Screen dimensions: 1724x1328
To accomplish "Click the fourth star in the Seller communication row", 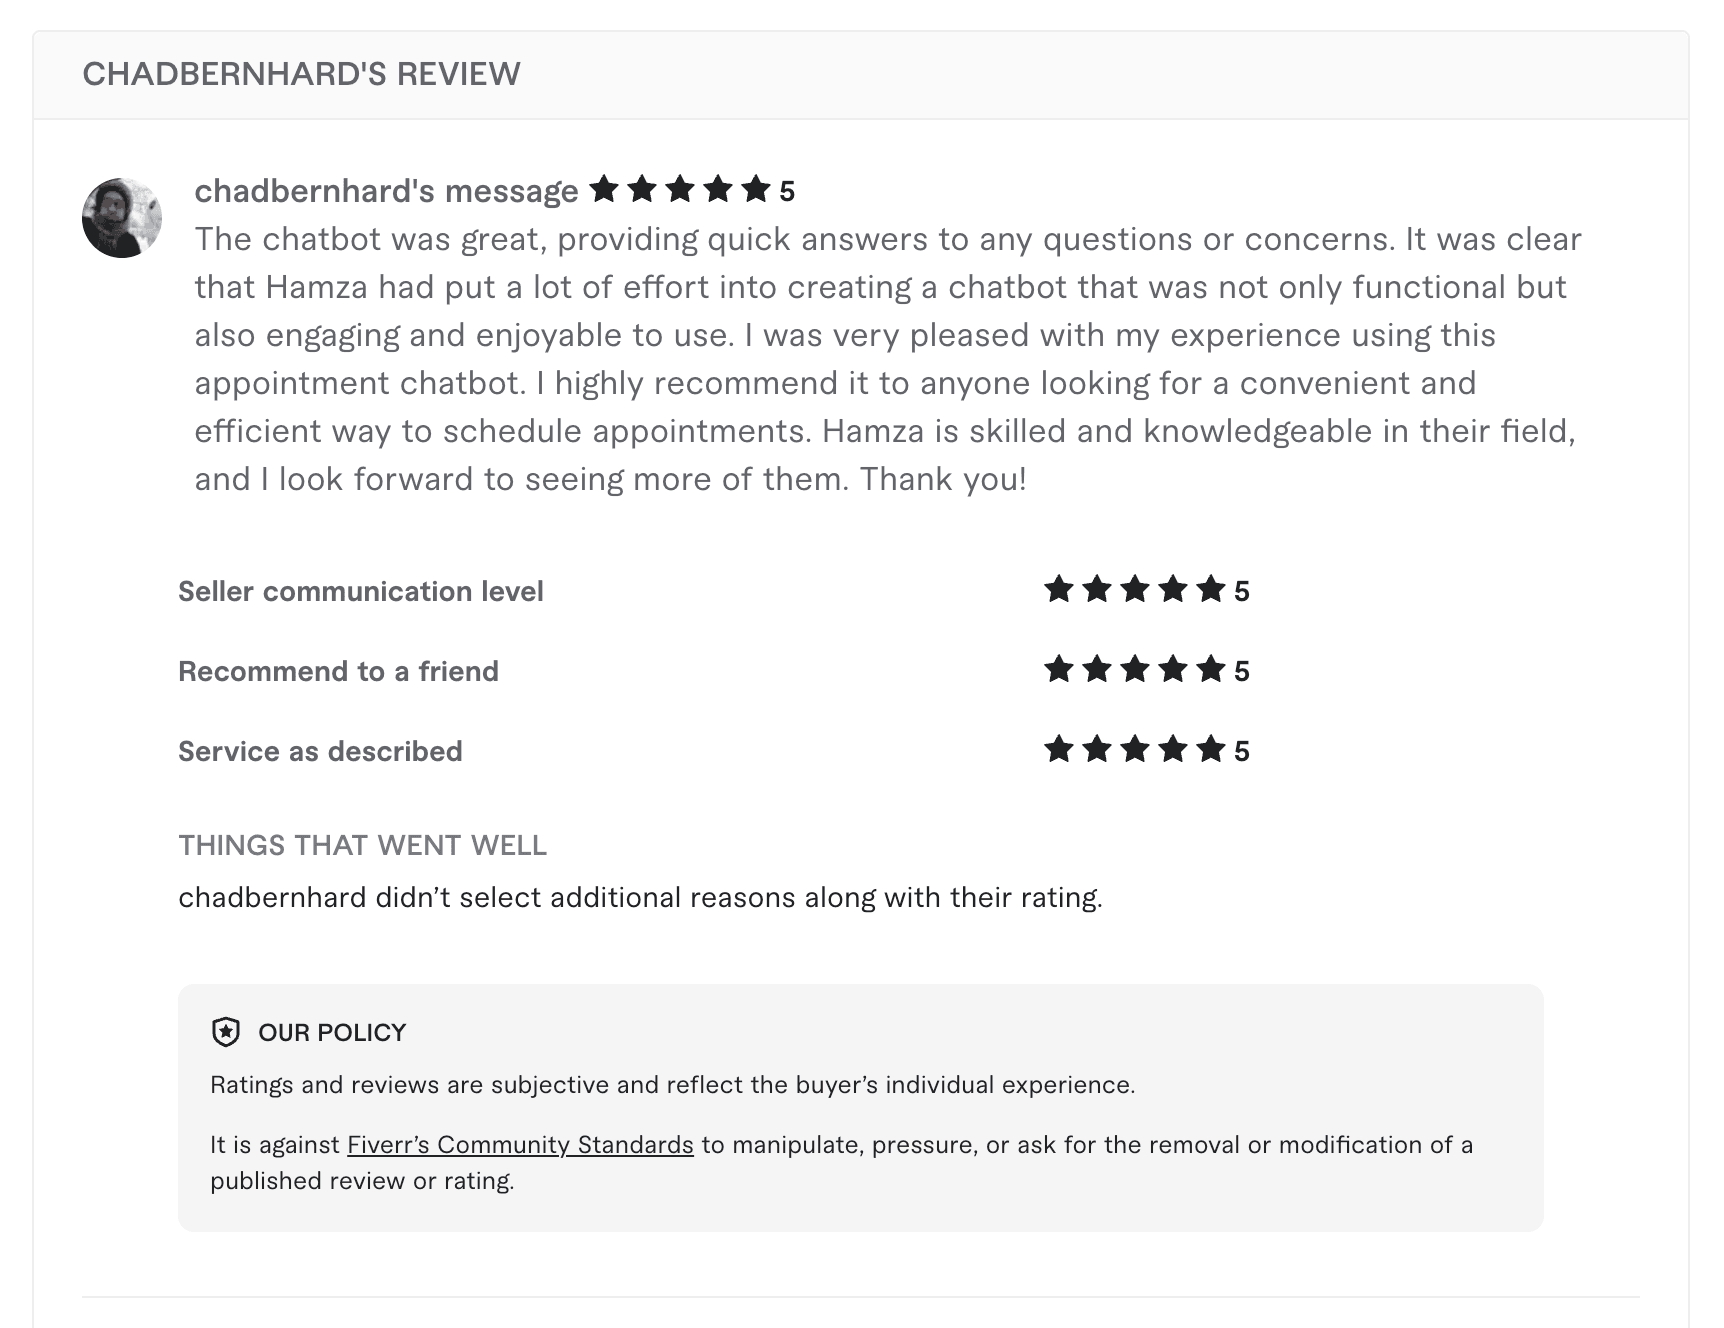I will (x=1174, y=590).
